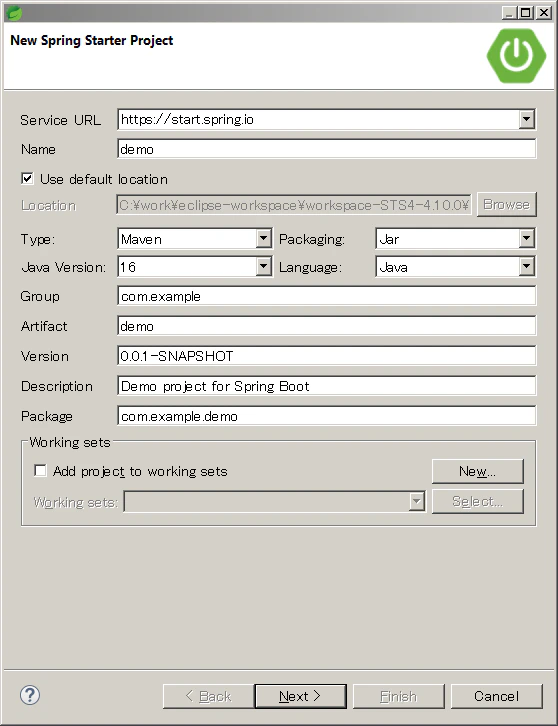Click into the Artifact text field

(326, 326)
